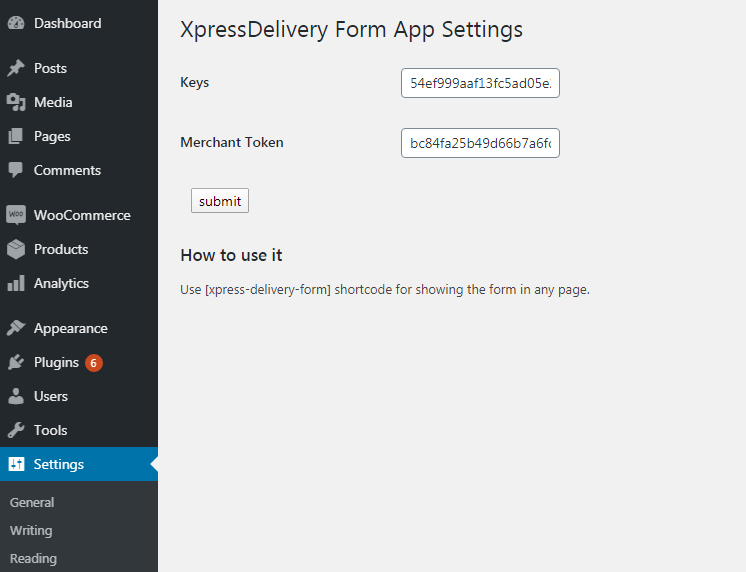
Task: Click the Users person icon
Action: [16, 396]
